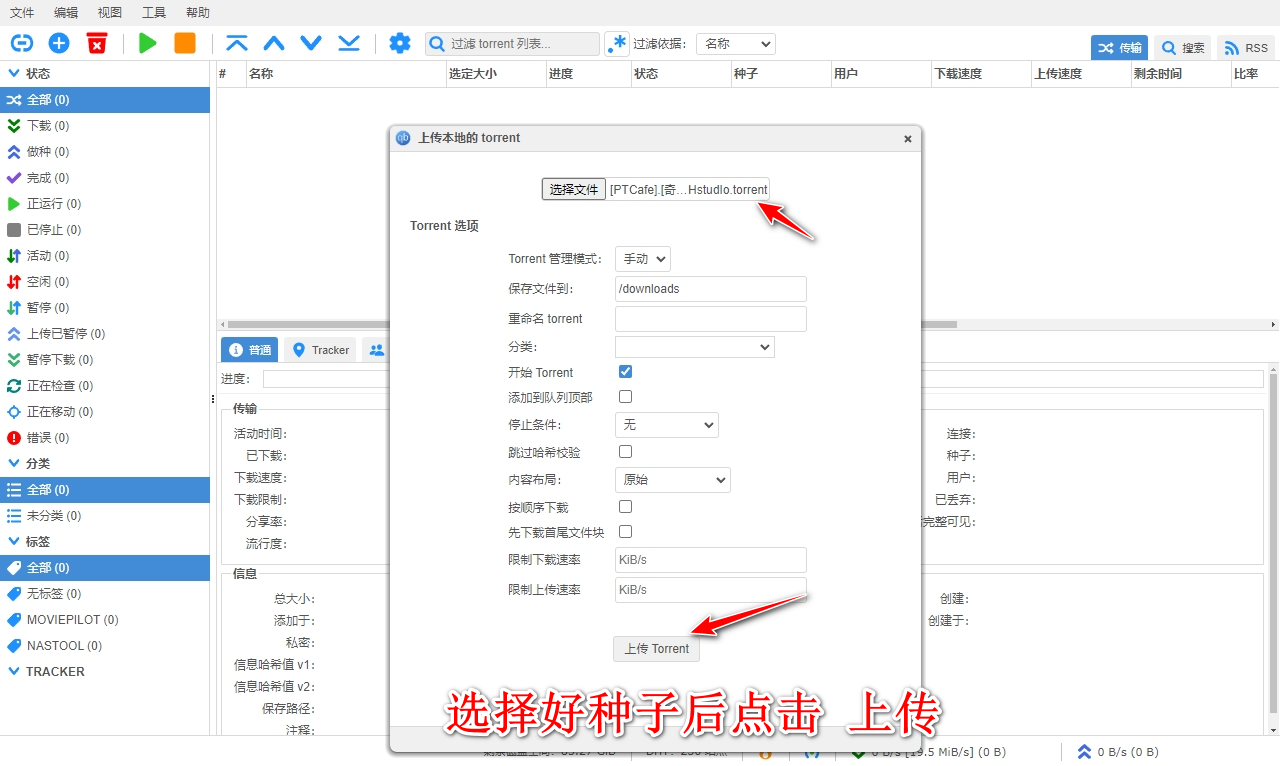This screenshot has height=766, width=1280.
Task: Click the red delete torrent icon
Action: click(x=95, y=43)
